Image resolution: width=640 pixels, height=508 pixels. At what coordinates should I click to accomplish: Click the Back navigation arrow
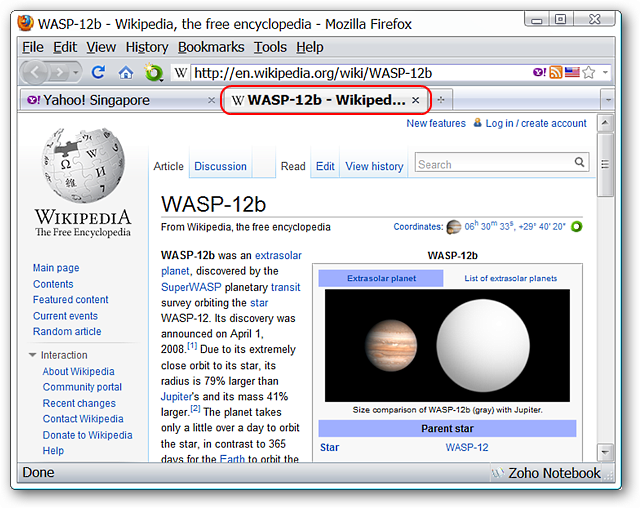tap(35, 73)
